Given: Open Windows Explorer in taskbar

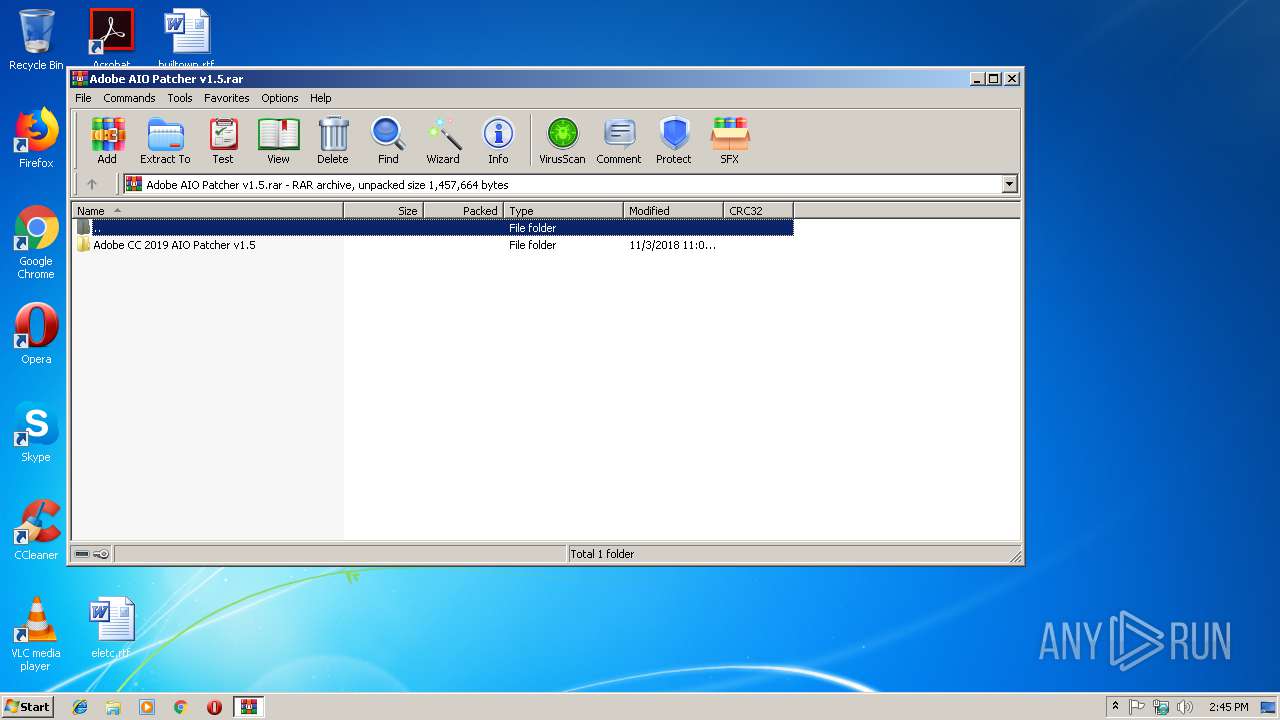Looking at the screenshot, I should [113, 707].
